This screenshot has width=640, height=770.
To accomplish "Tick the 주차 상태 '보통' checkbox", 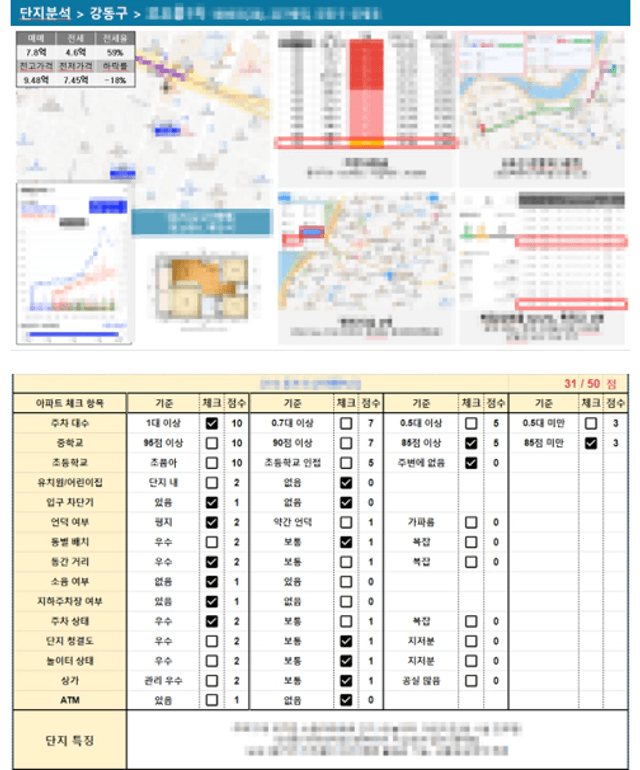I will click(x=346, y=621).
